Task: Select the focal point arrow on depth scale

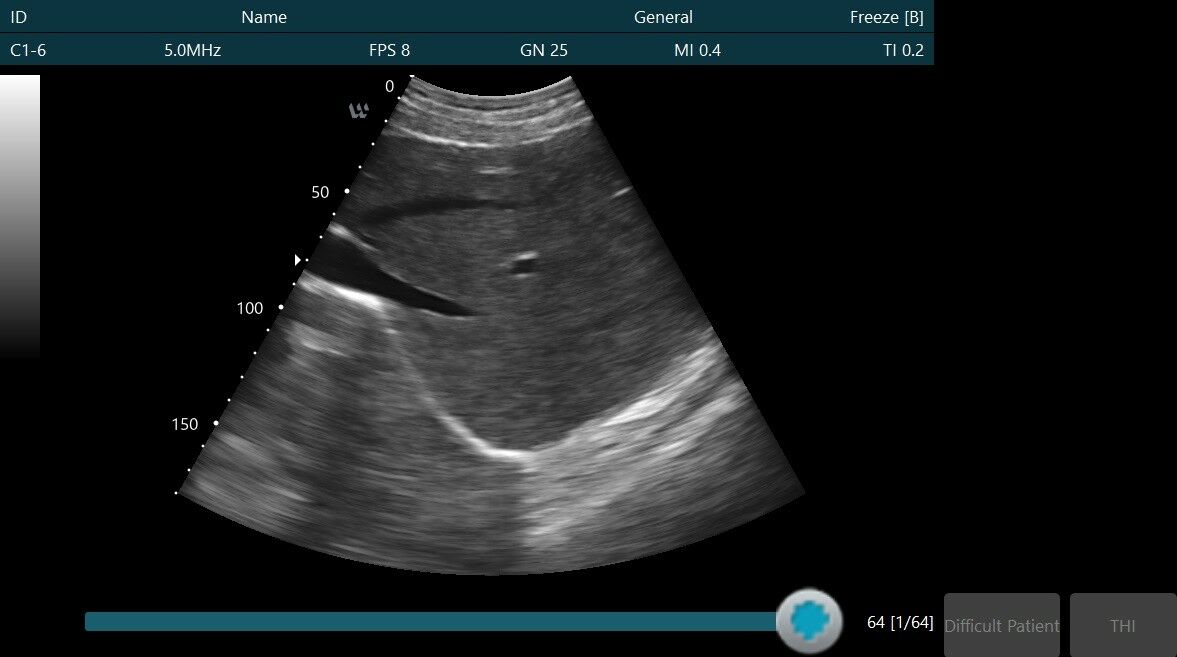Action: tap(297, 259)
